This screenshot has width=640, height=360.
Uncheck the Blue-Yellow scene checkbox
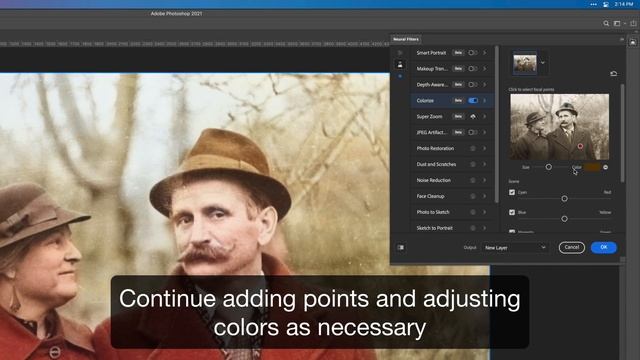click(512, 212)
